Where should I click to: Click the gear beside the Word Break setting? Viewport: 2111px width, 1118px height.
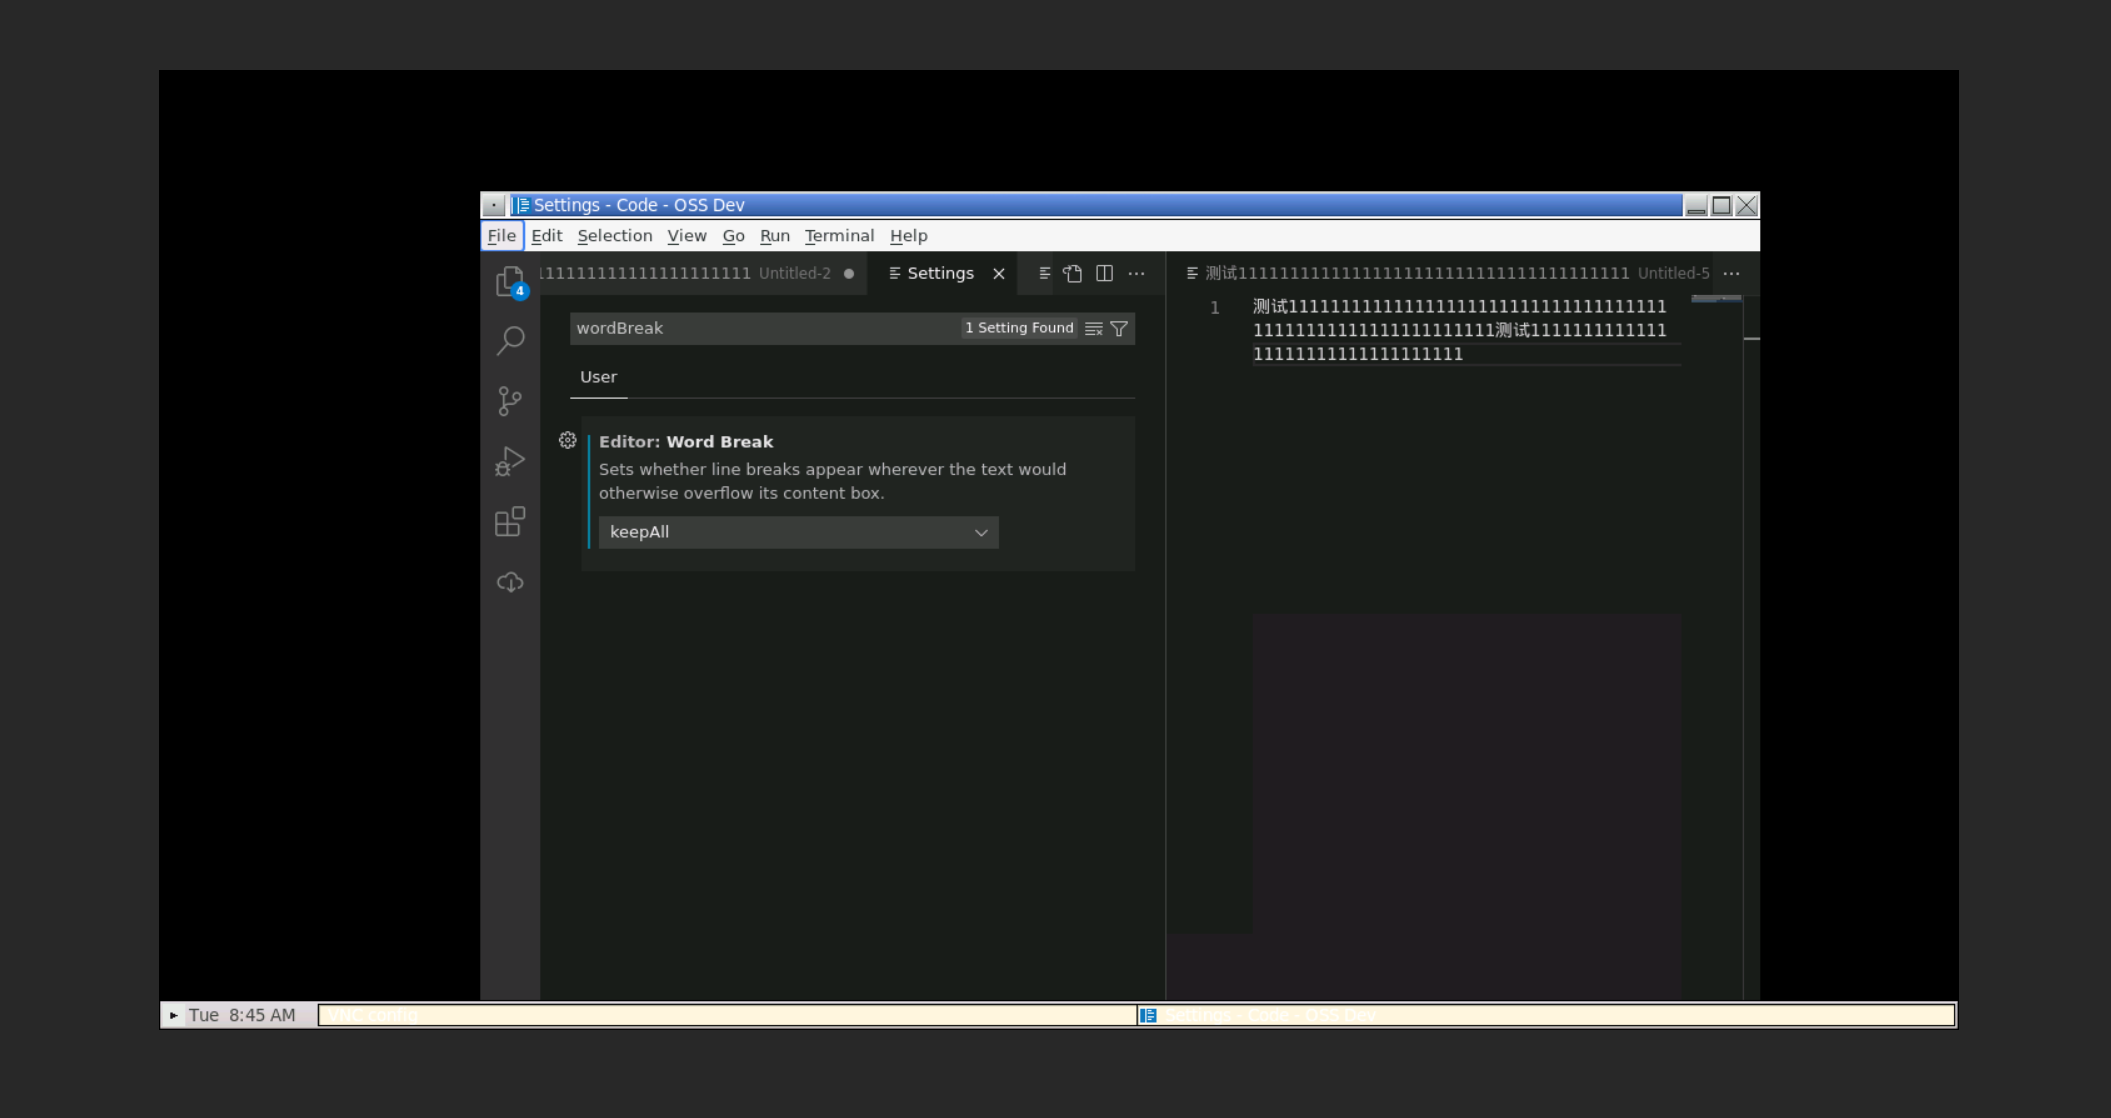(x=568, y=440)
